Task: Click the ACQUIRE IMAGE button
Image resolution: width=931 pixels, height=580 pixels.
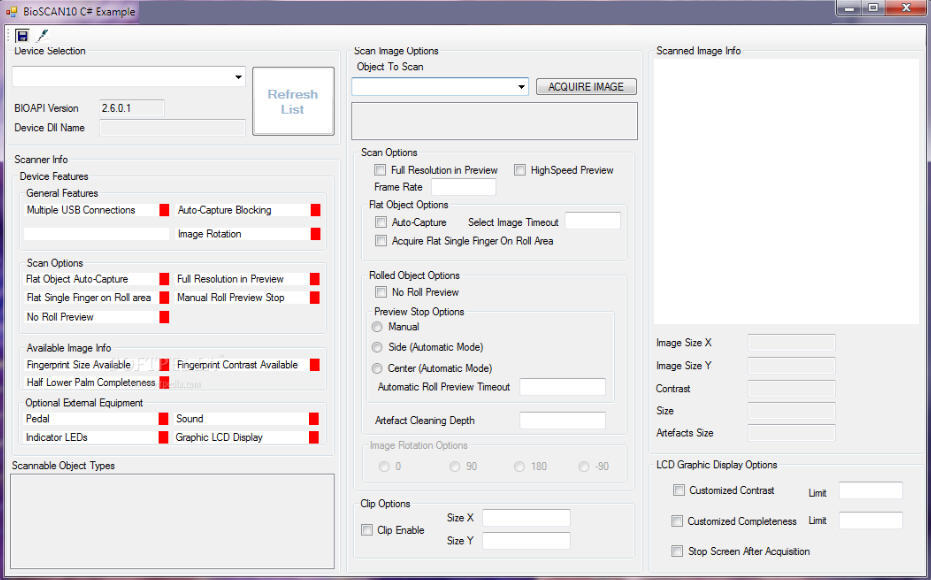Action: tap(585, 86)
